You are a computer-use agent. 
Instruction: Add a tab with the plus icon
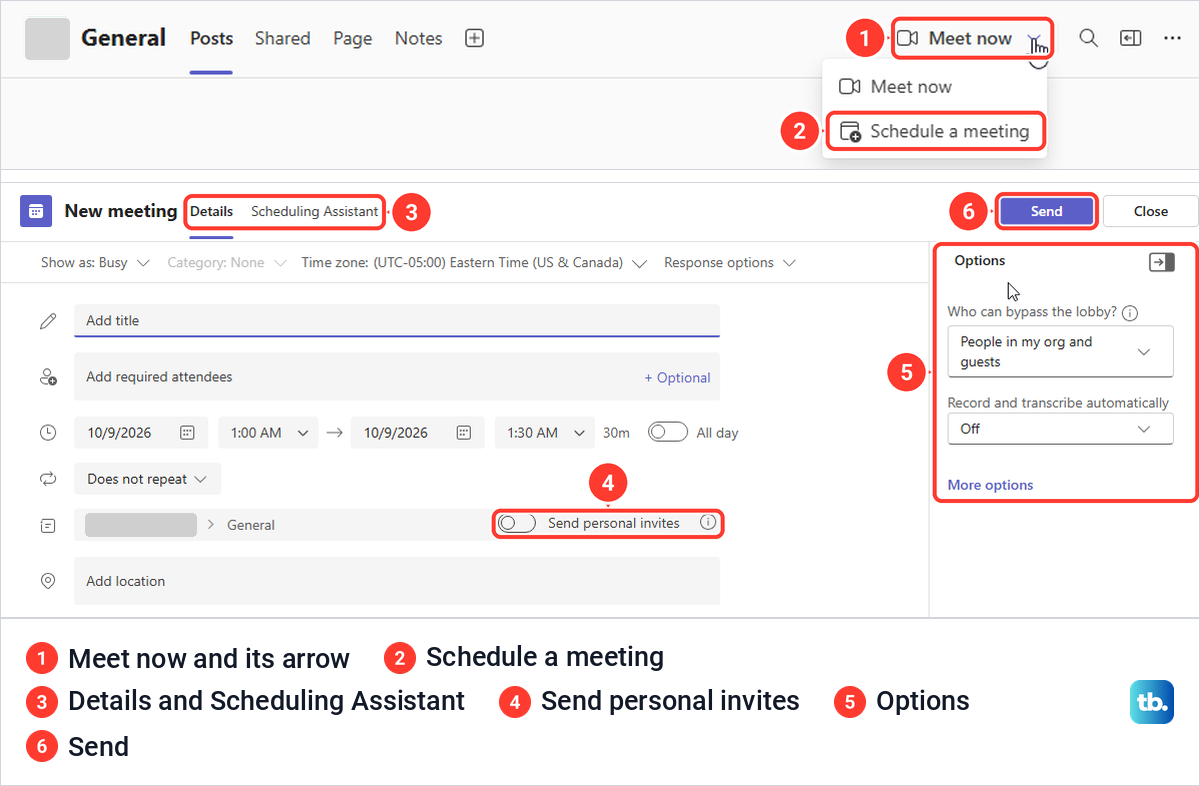pyautogui.click(x=475, y=38)
